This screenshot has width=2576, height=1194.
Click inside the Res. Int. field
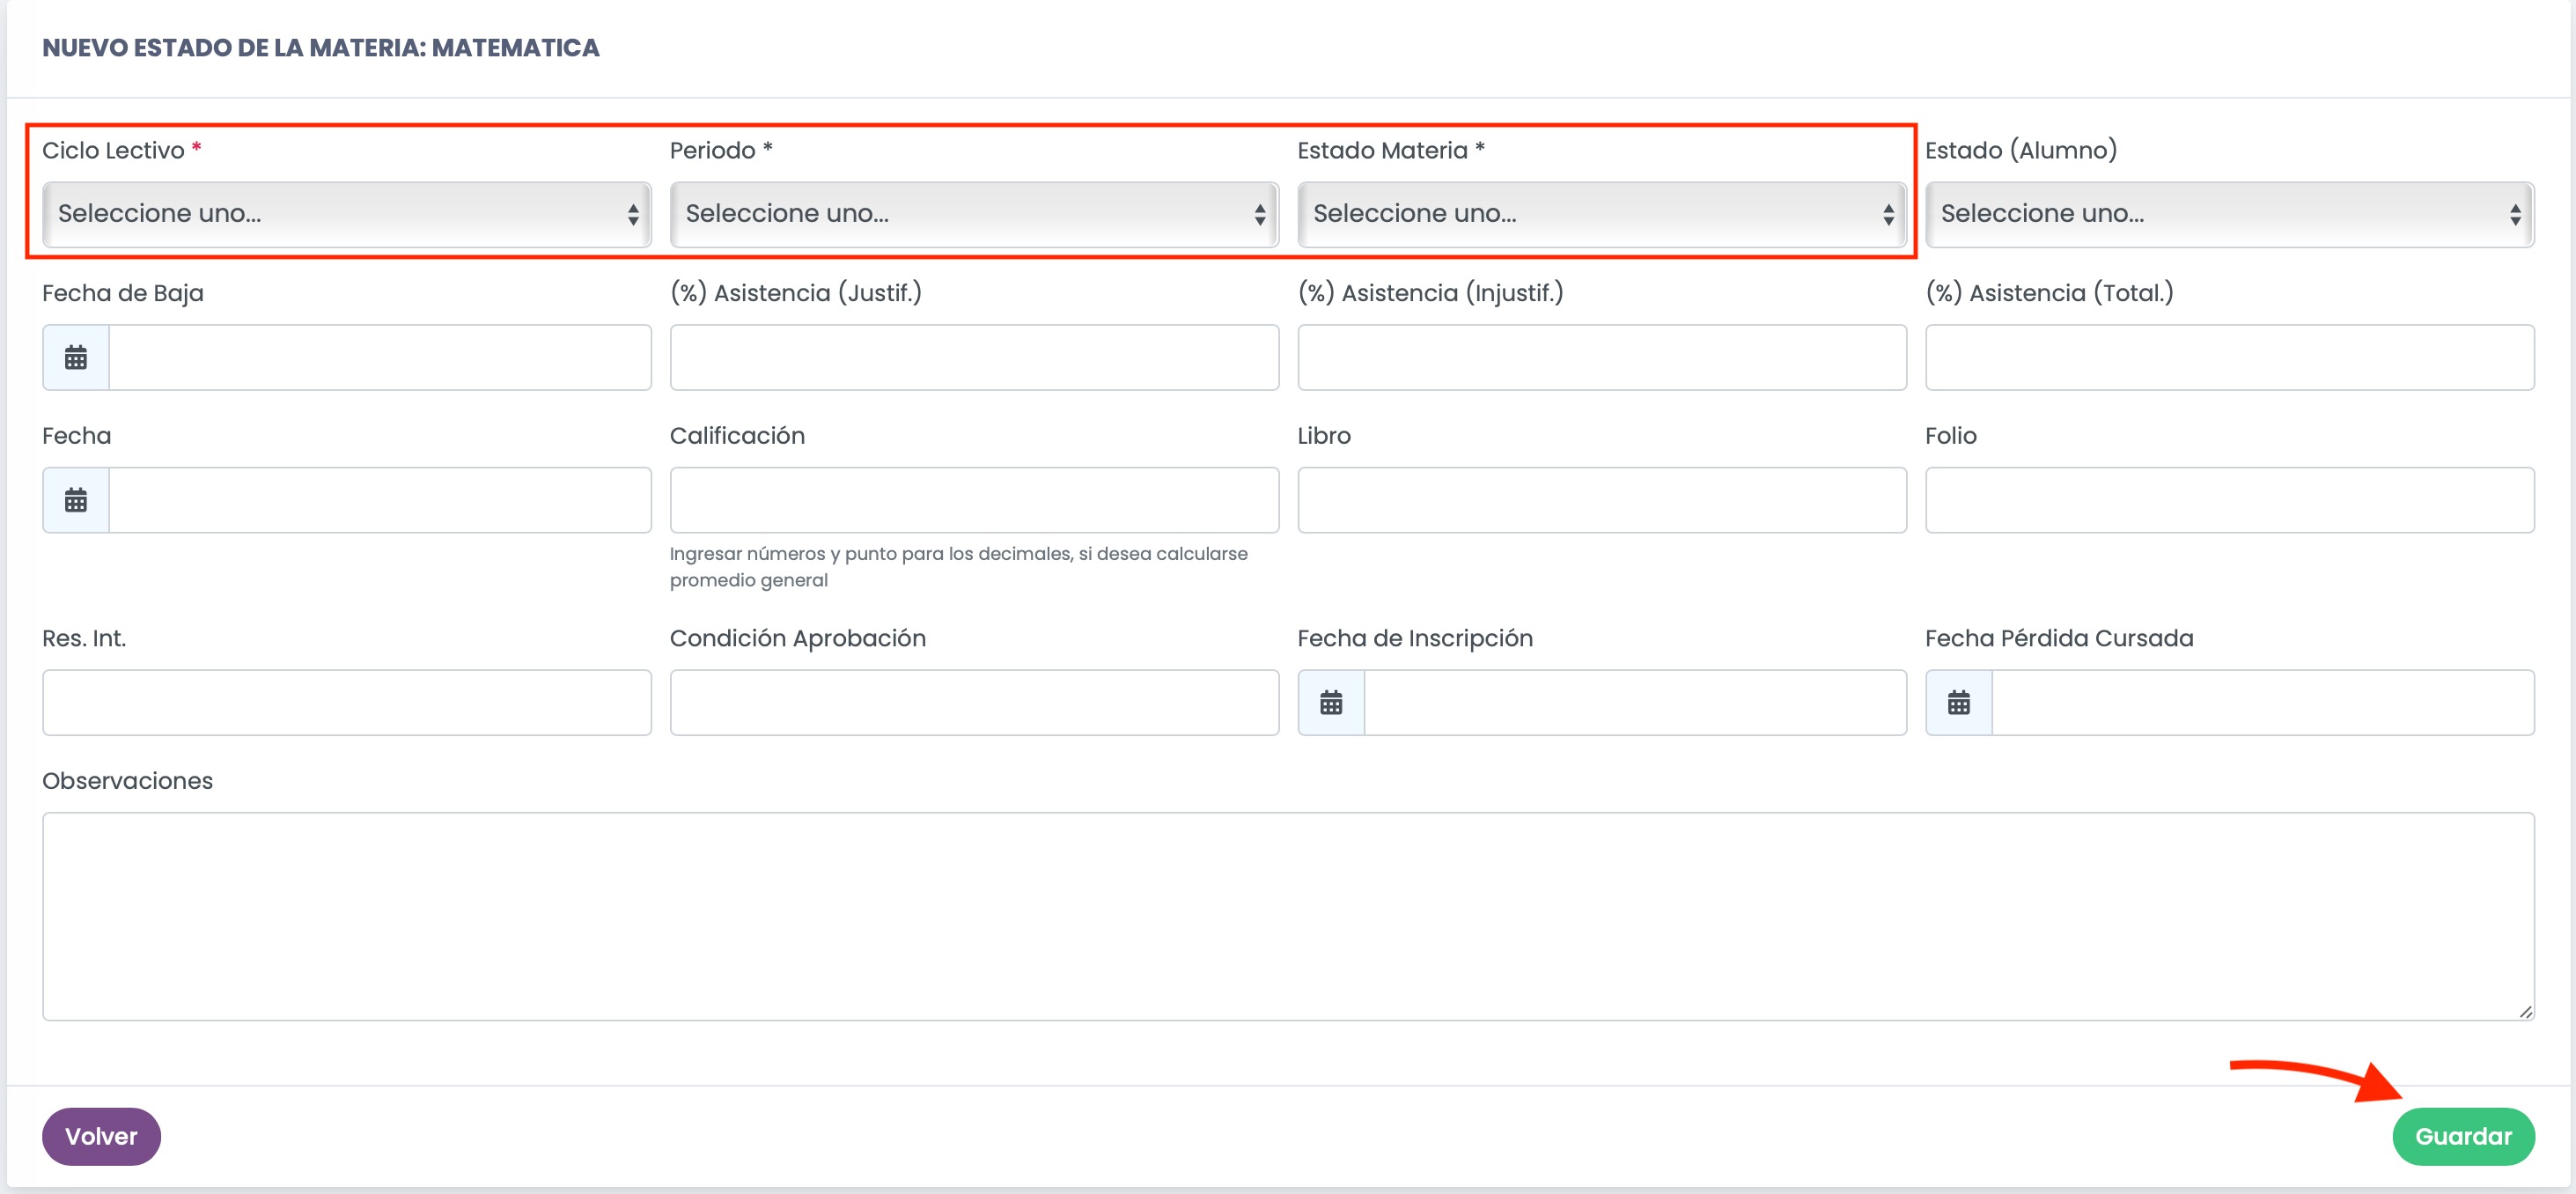point(346,703)
